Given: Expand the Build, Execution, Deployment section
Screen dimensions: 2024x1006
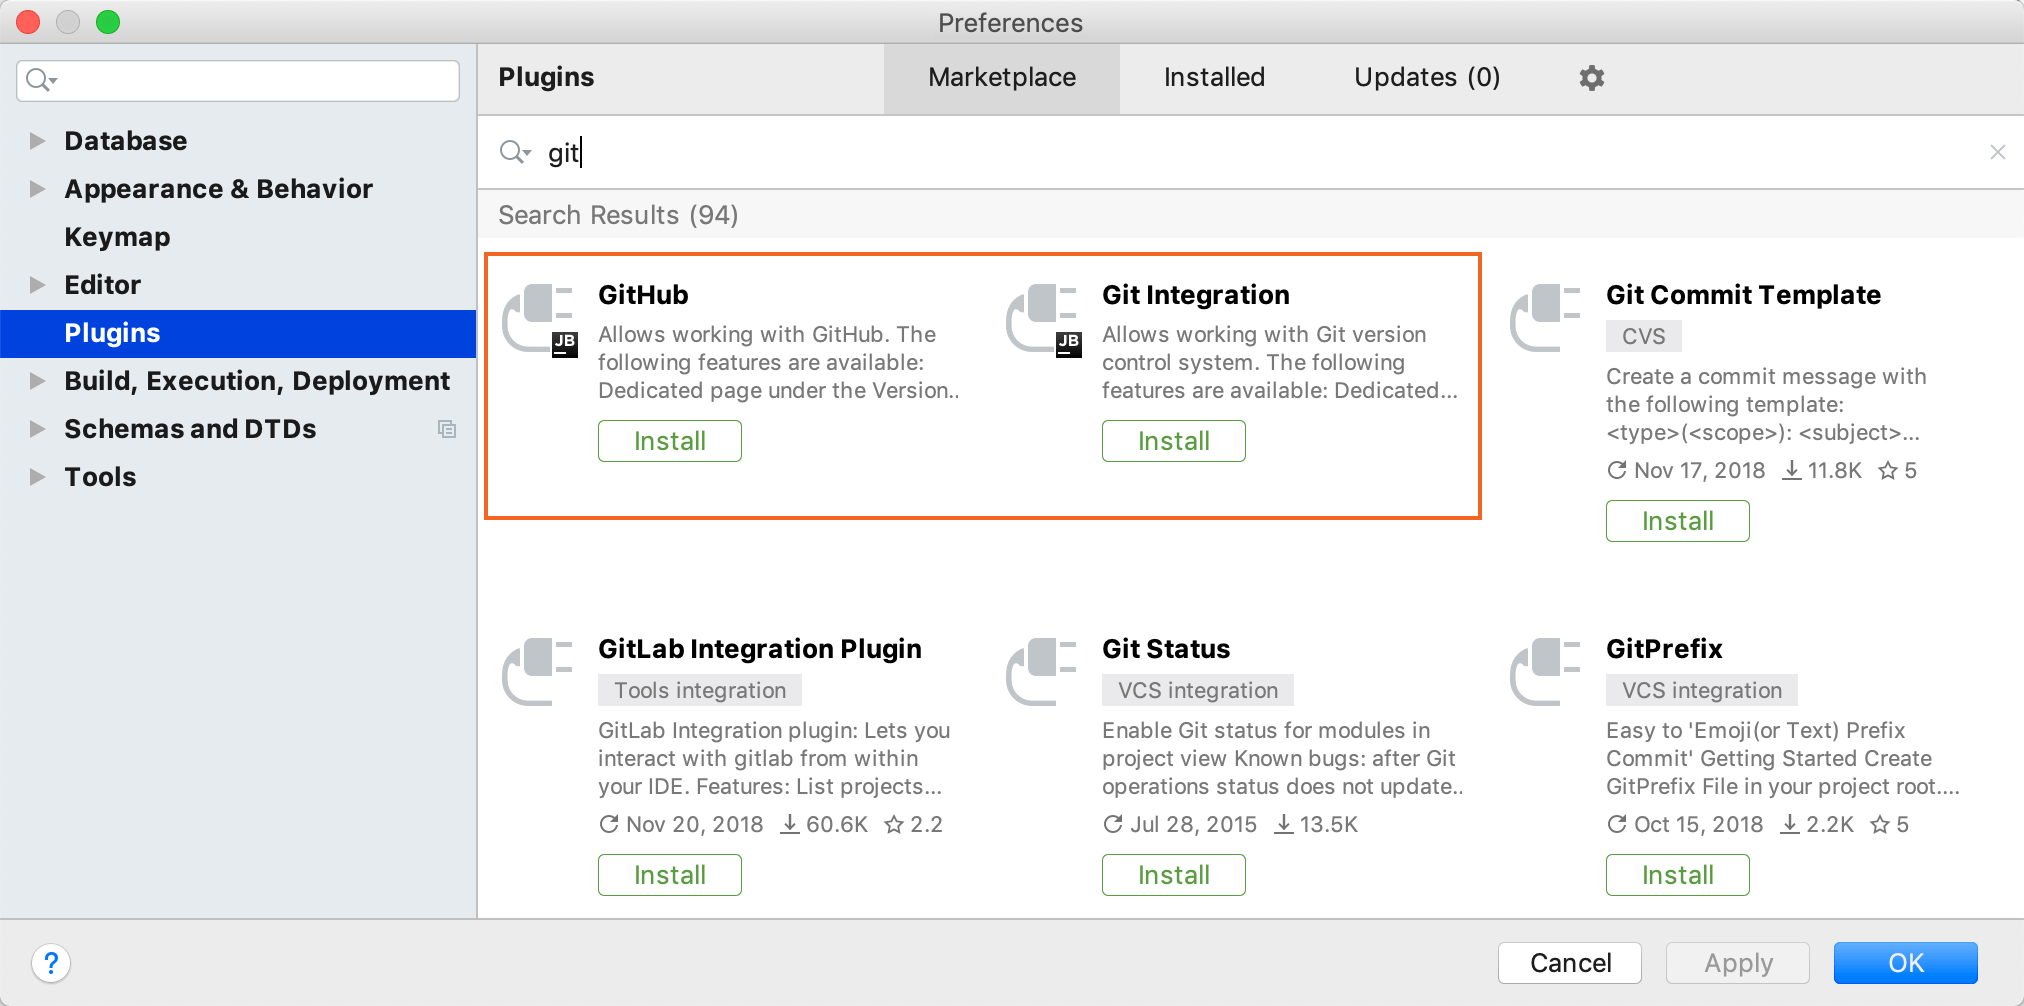Looking at the screenshot, I should (x=37, y=381).
